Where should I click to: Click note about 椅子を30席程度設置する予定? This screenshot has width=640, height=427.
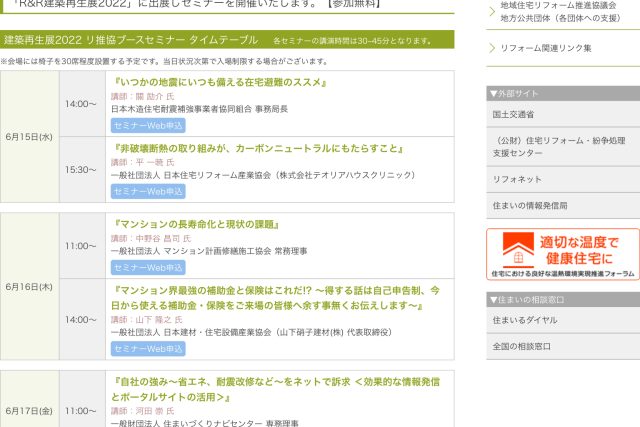pos(164,61)
